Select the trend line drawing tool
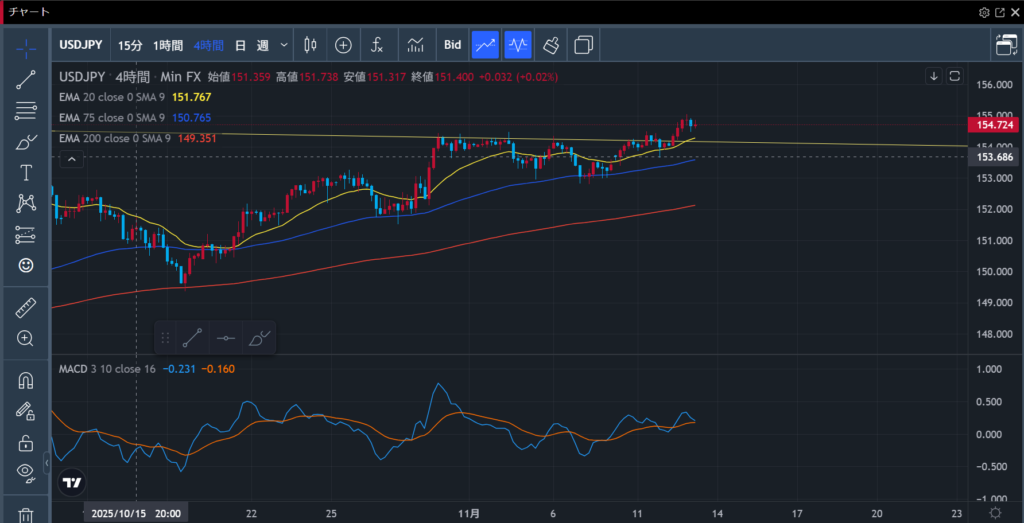This screenshot has width=1024, height=523. pos(26,79)
